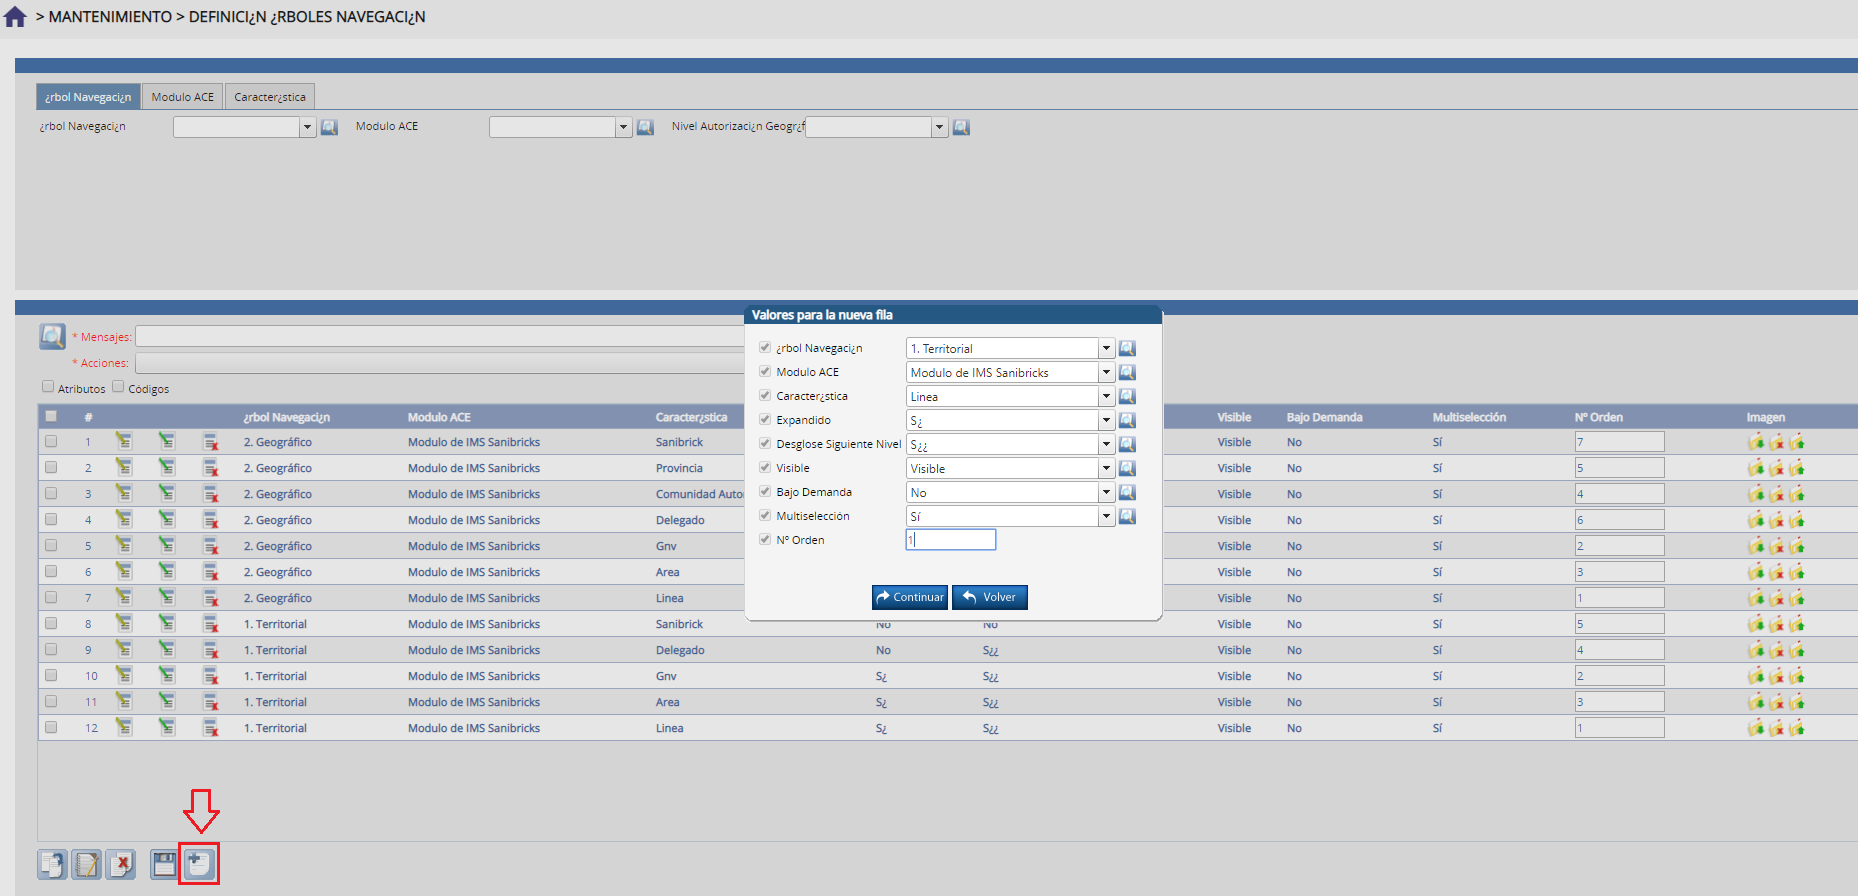Switch to the Característica tab

click(x=270, y=97)
